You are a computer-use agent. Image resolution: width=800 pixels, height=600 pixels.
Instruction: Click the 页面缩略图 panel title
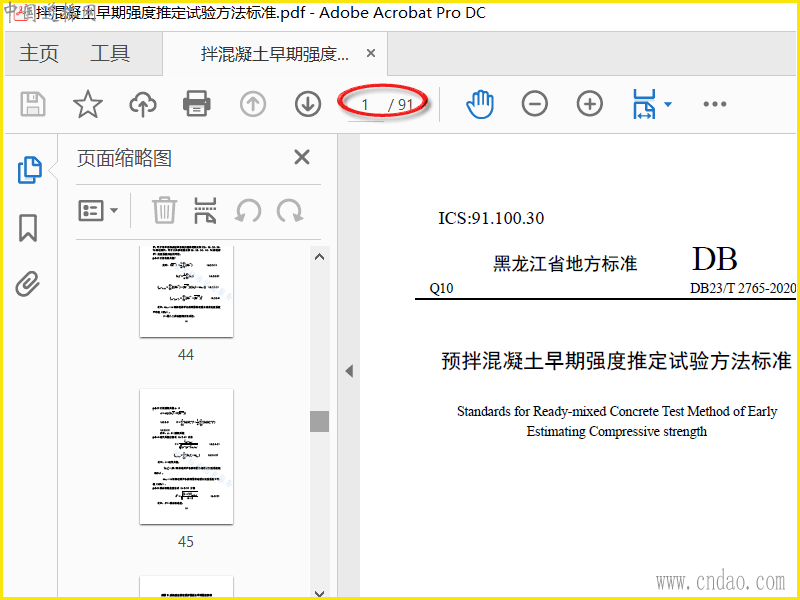124,158
